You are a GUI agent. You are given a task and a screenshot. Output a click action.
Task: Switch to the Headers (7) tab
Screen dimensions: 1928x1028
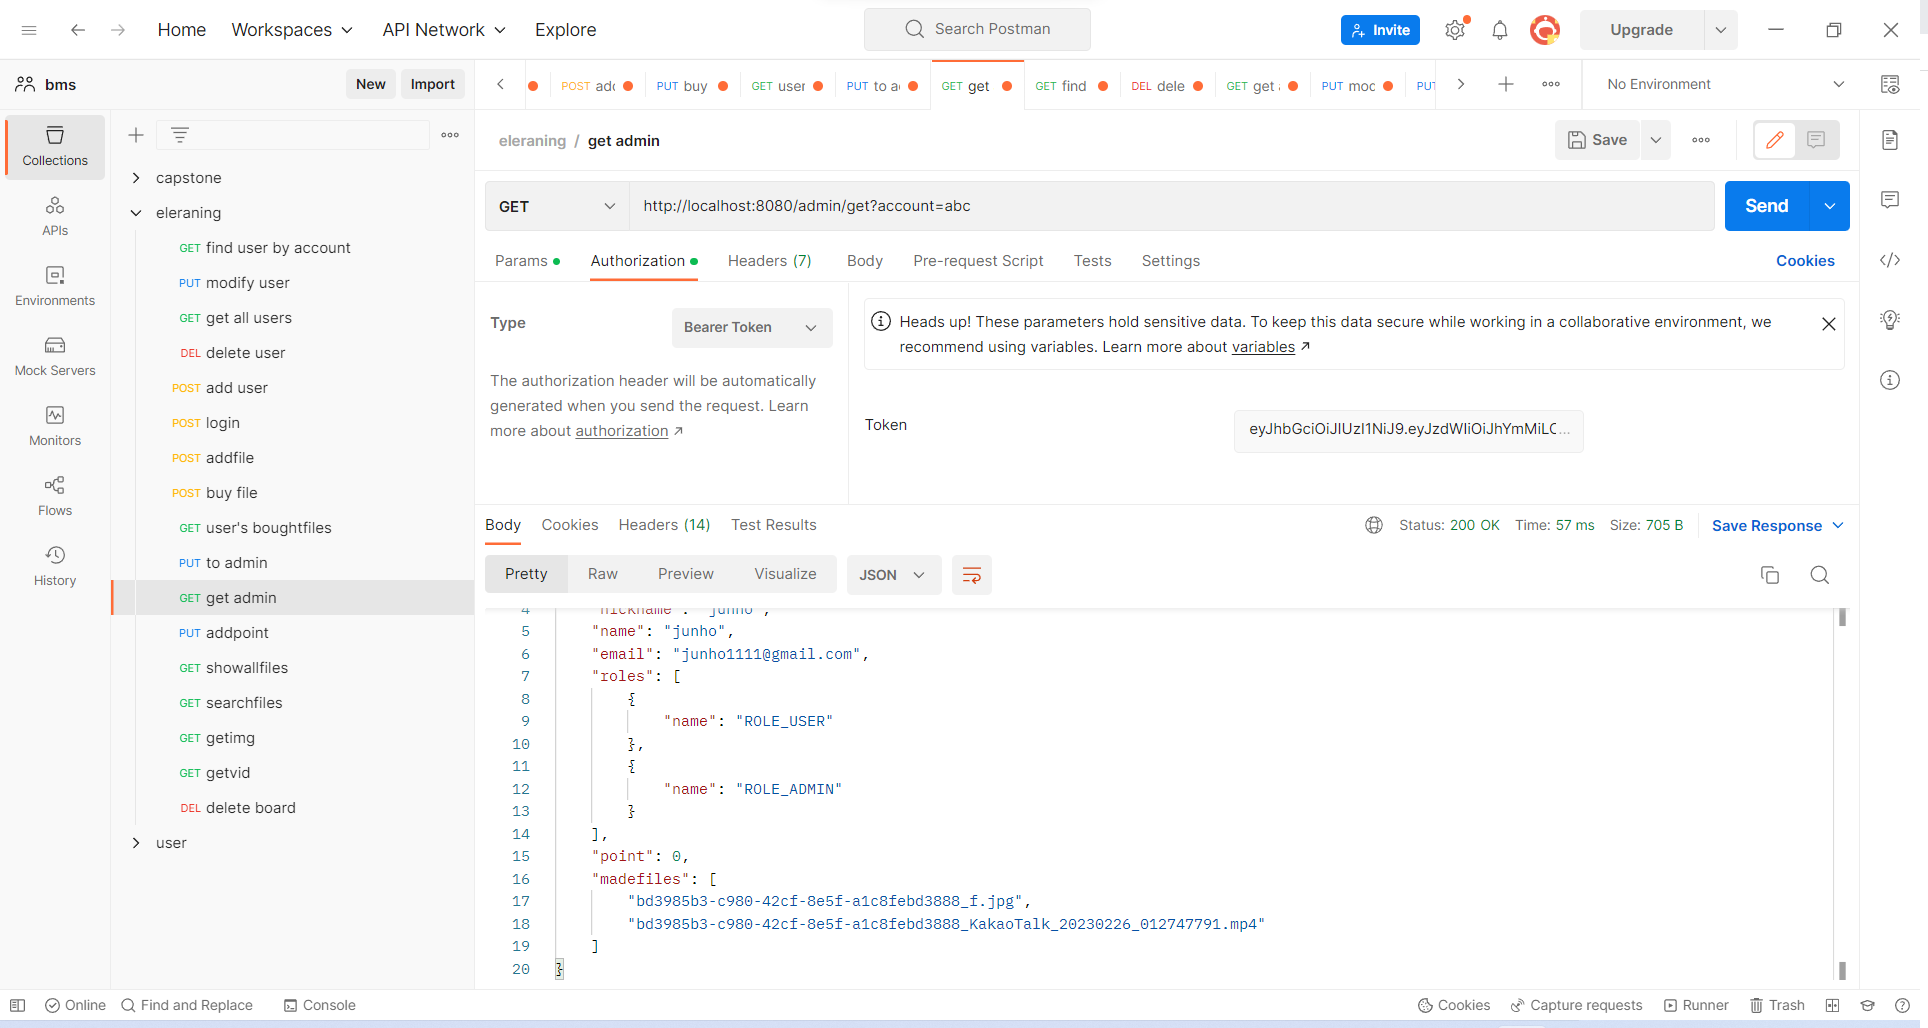pyautogui.click(x=769, y=261)
